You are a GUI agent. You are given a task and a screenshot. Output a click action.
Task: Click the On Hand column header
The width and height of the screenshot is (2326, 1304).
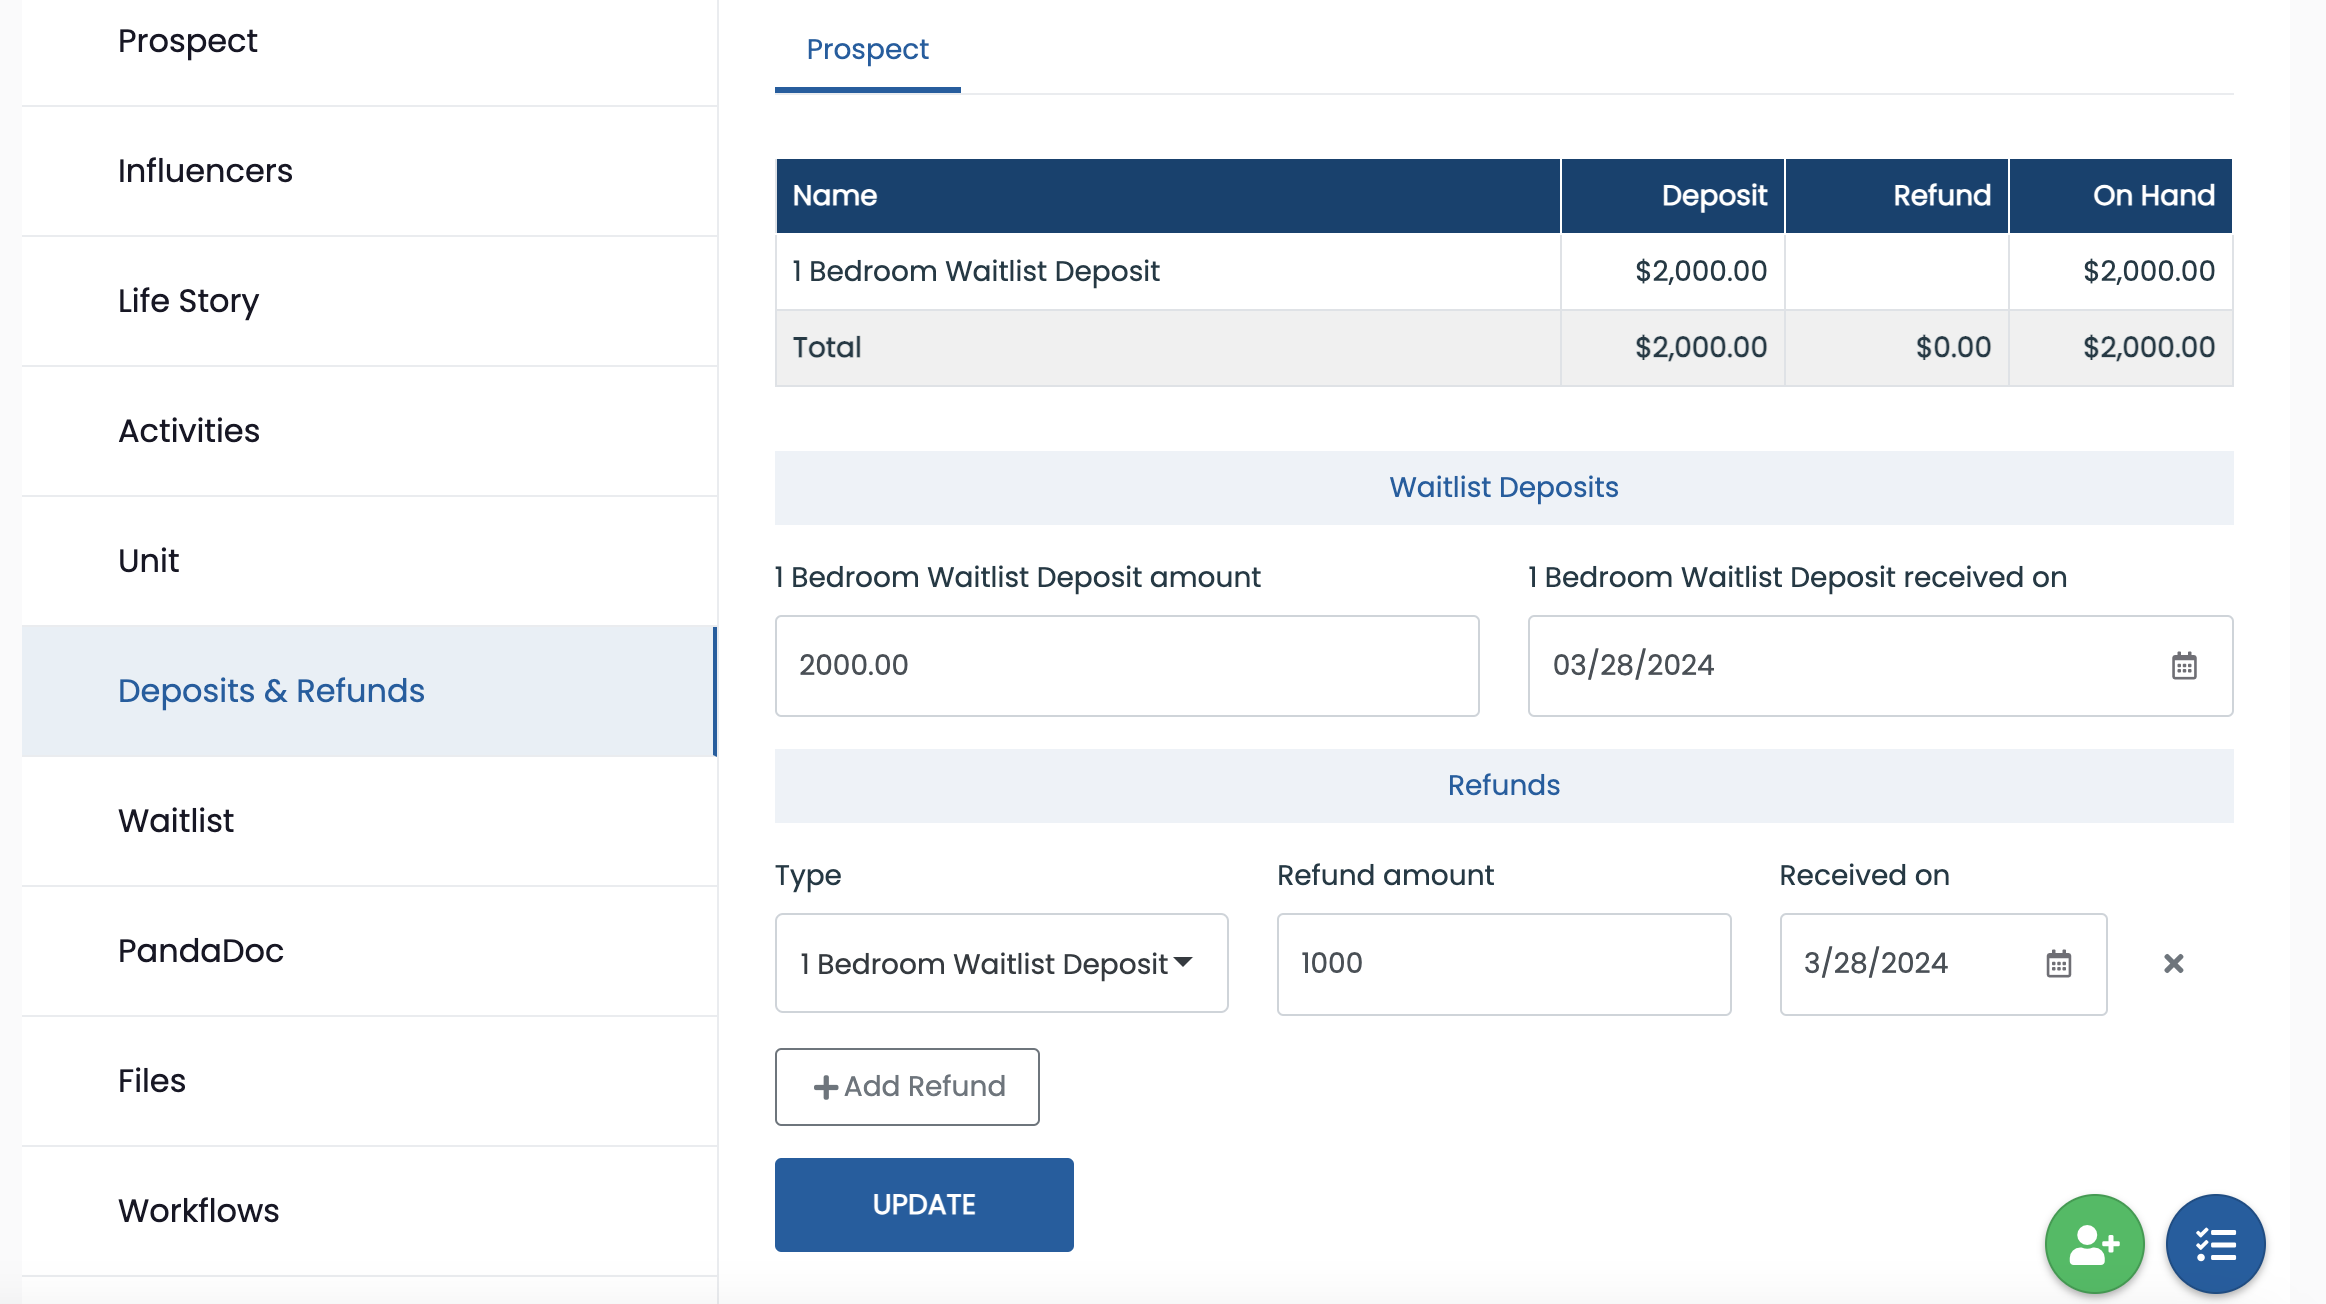pos(2121,196)
